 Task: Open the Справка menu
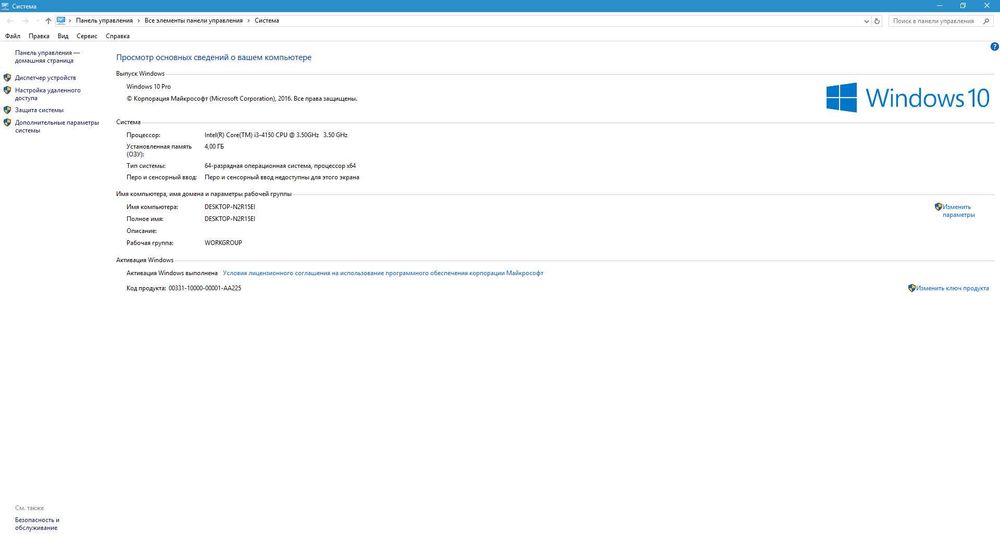[x=117, y=36]
